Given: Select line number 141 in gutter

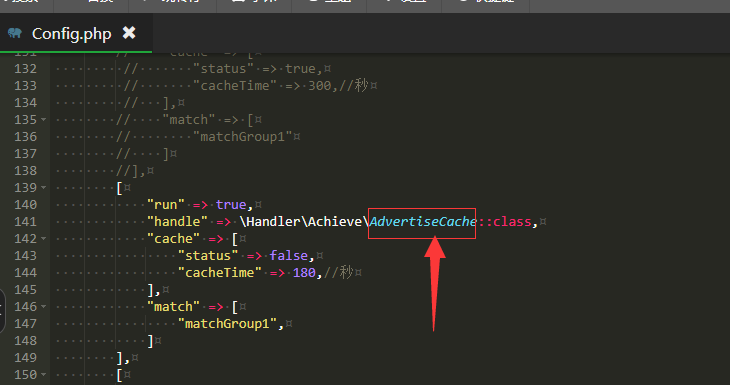Looking at the screenshot, I should (x=25, y=222).
